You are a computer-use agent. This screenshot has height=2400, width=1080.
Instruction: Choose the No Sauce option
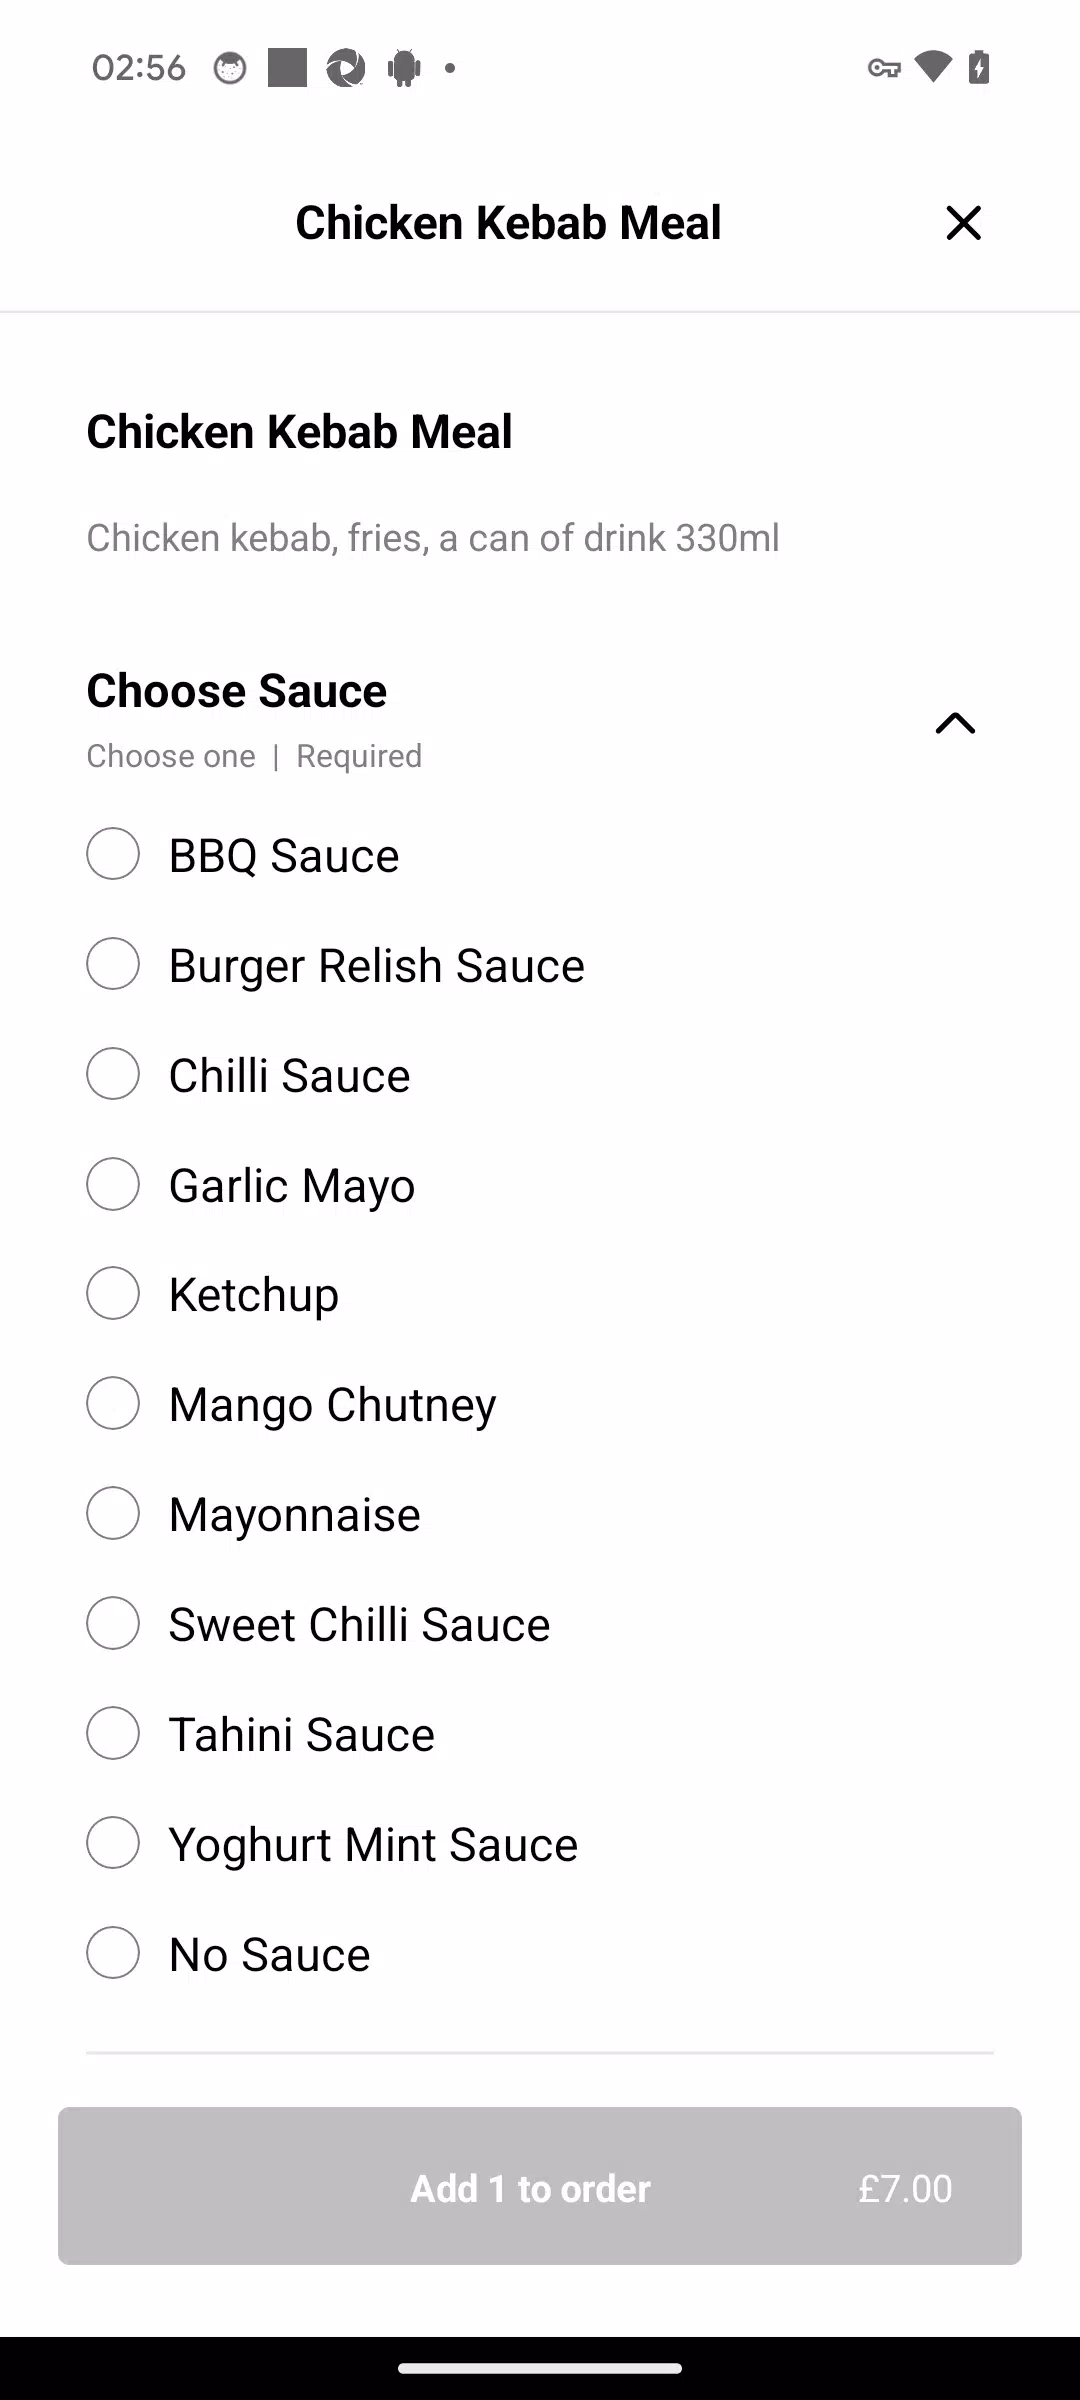pyautogui.click(x=113, y=1953)
